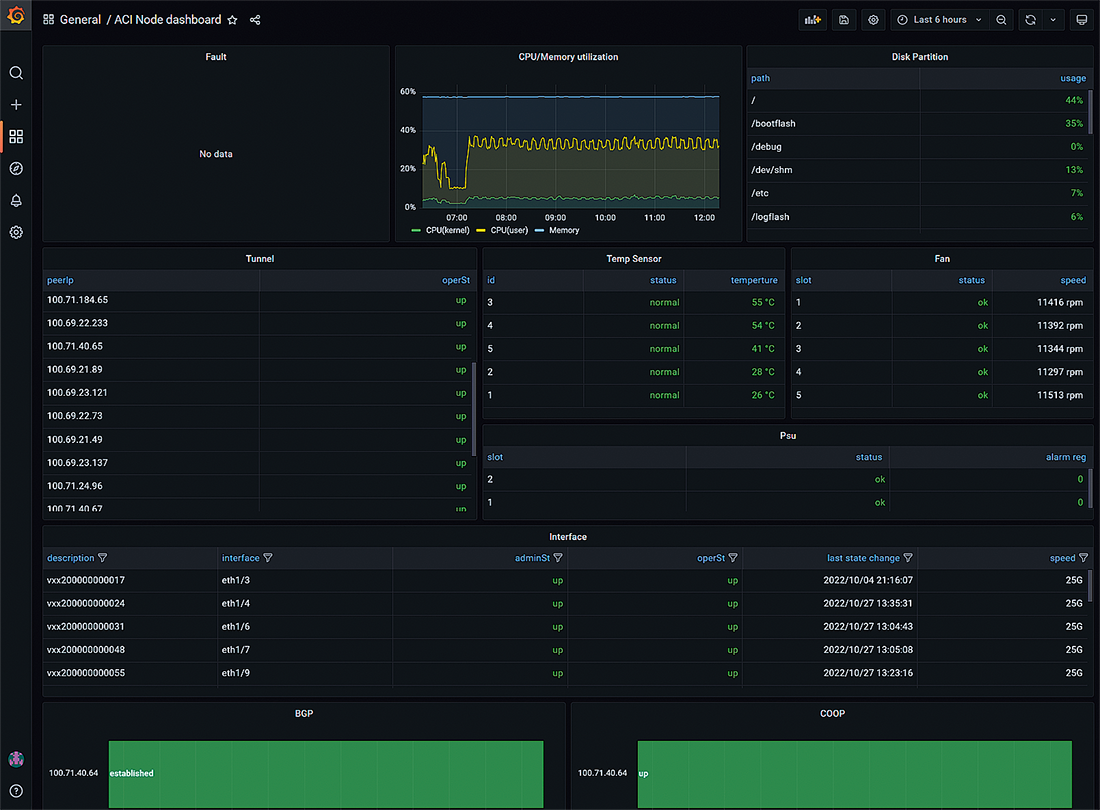Open the Configuration gear in sidebar
The height and width of the screenshot is (810, 1100).
(x=16, y=233)
